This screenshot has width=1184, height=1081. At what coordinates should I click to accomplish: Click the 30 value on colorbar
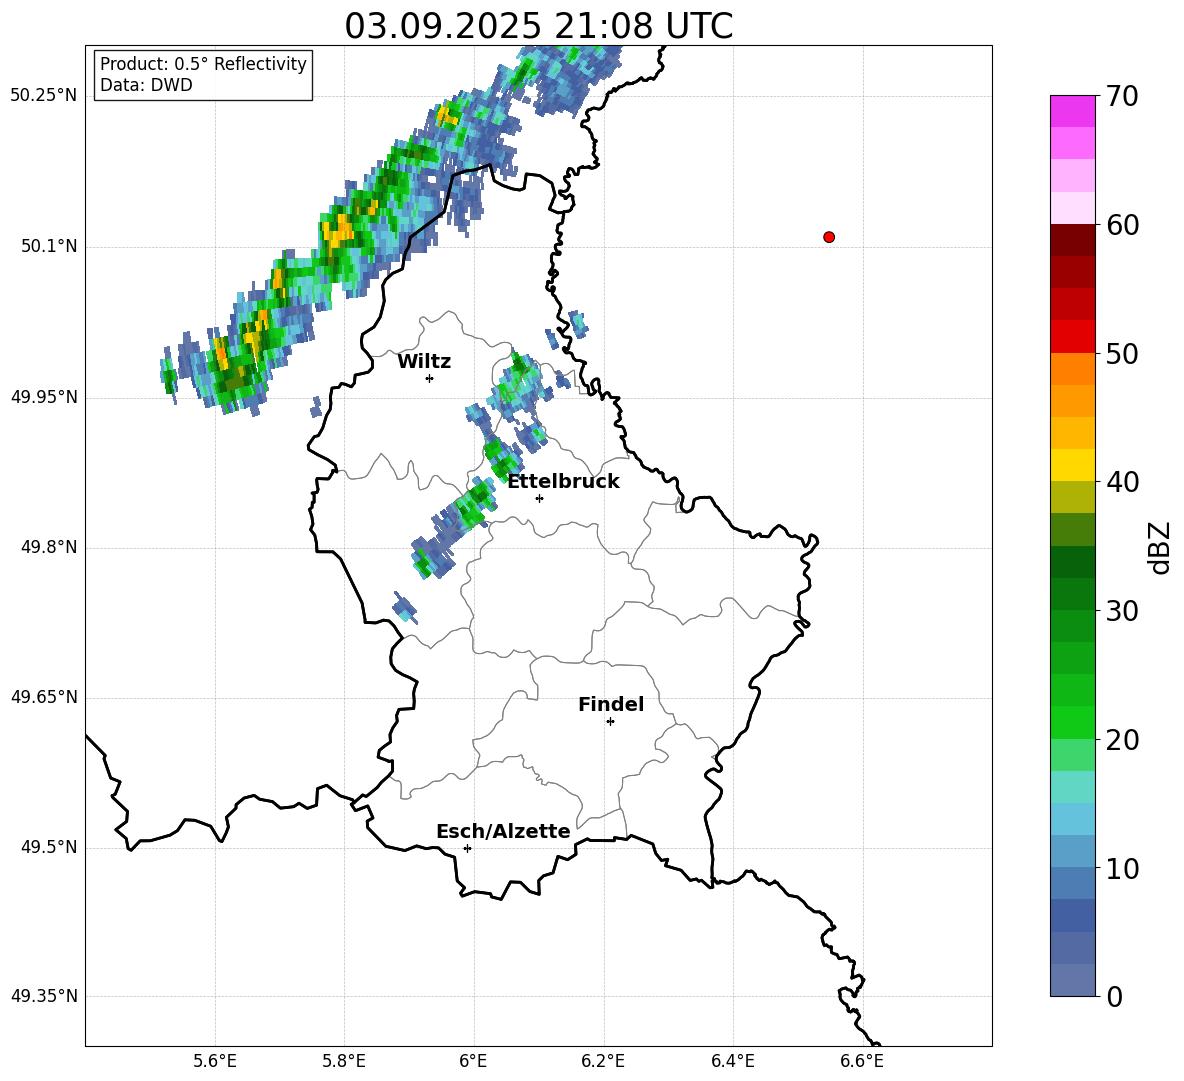(x=1122, y=611)
